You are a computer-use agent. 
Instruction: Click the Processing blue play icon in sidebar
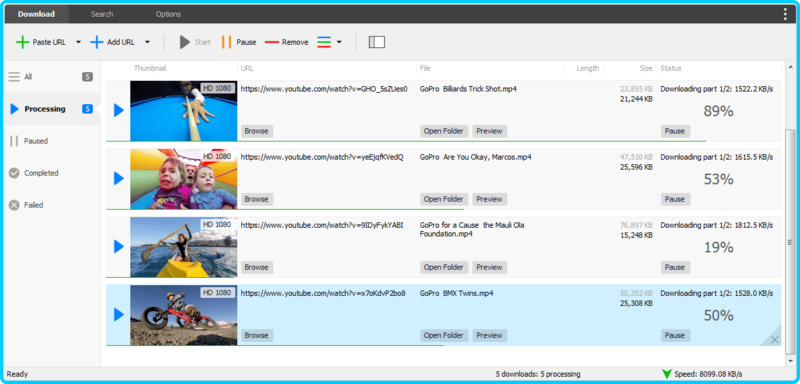pos(14,109)
